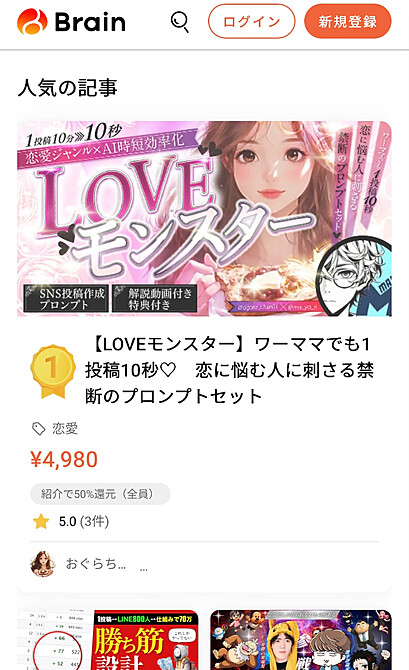Open the おぐらち author avatar
This screenshot has width=409, height=670.
point(43,564)
